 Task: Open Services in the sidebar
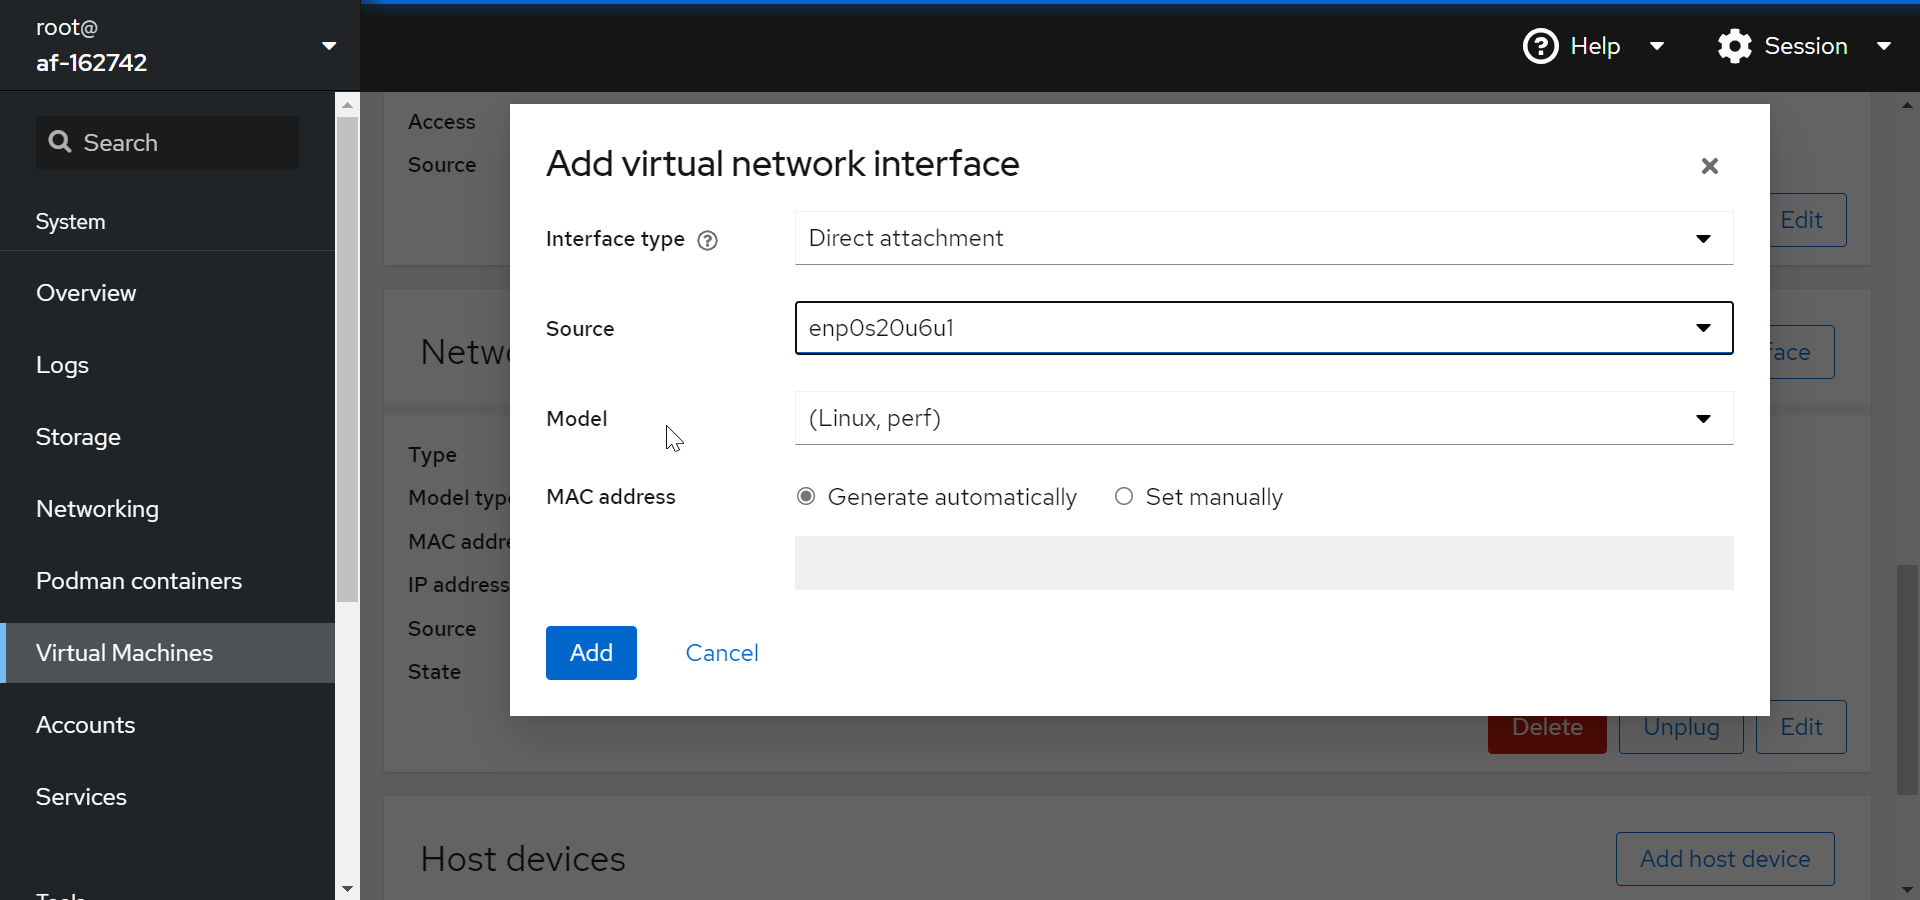pyautogui.click(x=167, y=797)
